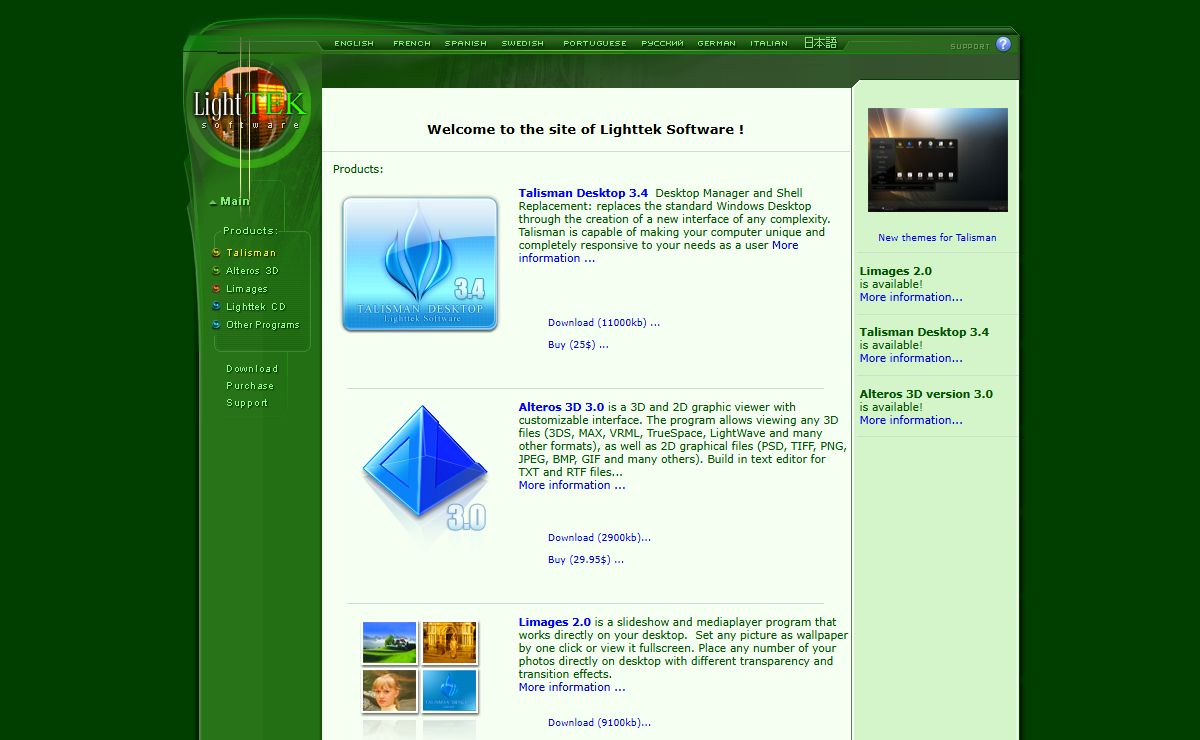Click the Alteros 3D version 3.0 news heading
This screenshot has height=740, width=1200.
926,394
